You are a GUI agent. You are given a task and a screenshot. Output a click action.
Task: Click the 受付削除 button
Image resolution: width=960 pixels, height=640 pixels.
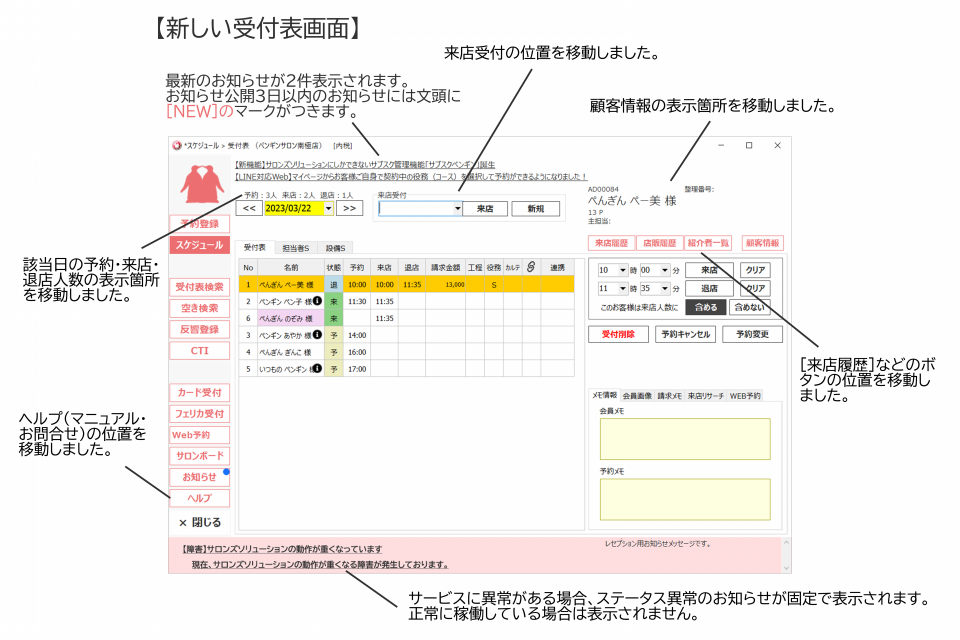618,334
